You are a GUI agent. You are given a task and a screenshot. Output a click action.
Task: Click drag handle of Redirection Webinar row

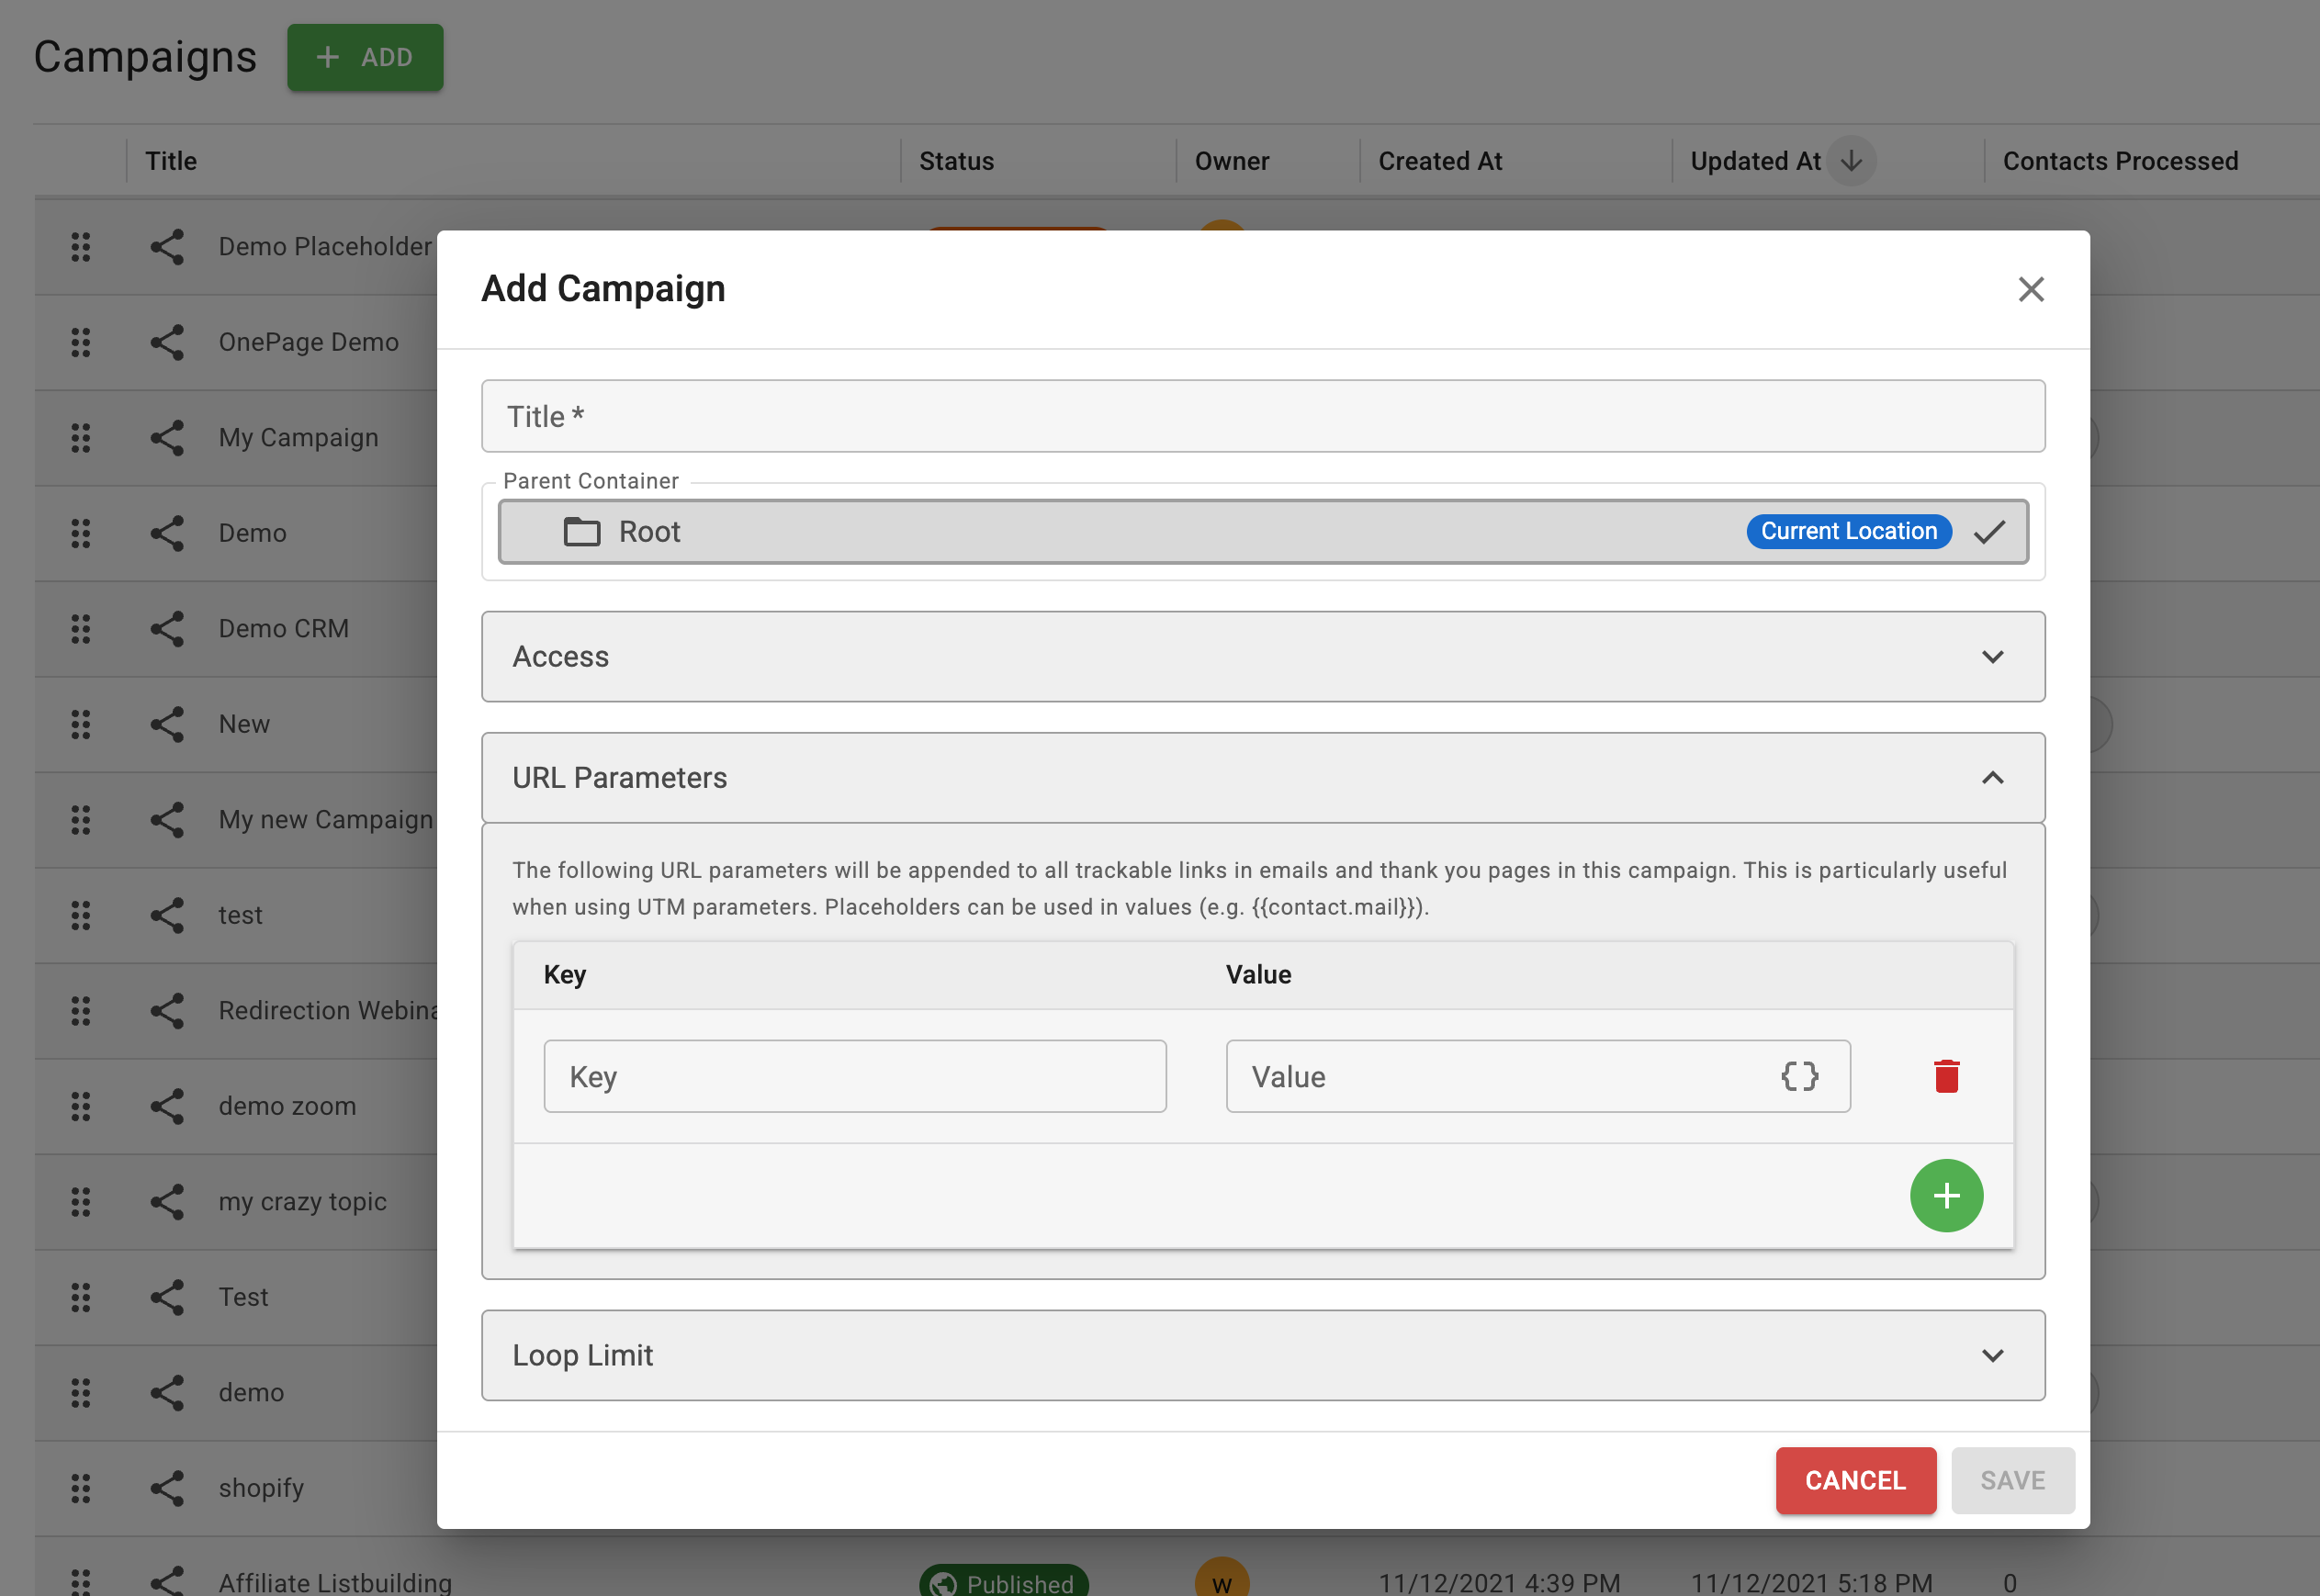pos(81,1010)
